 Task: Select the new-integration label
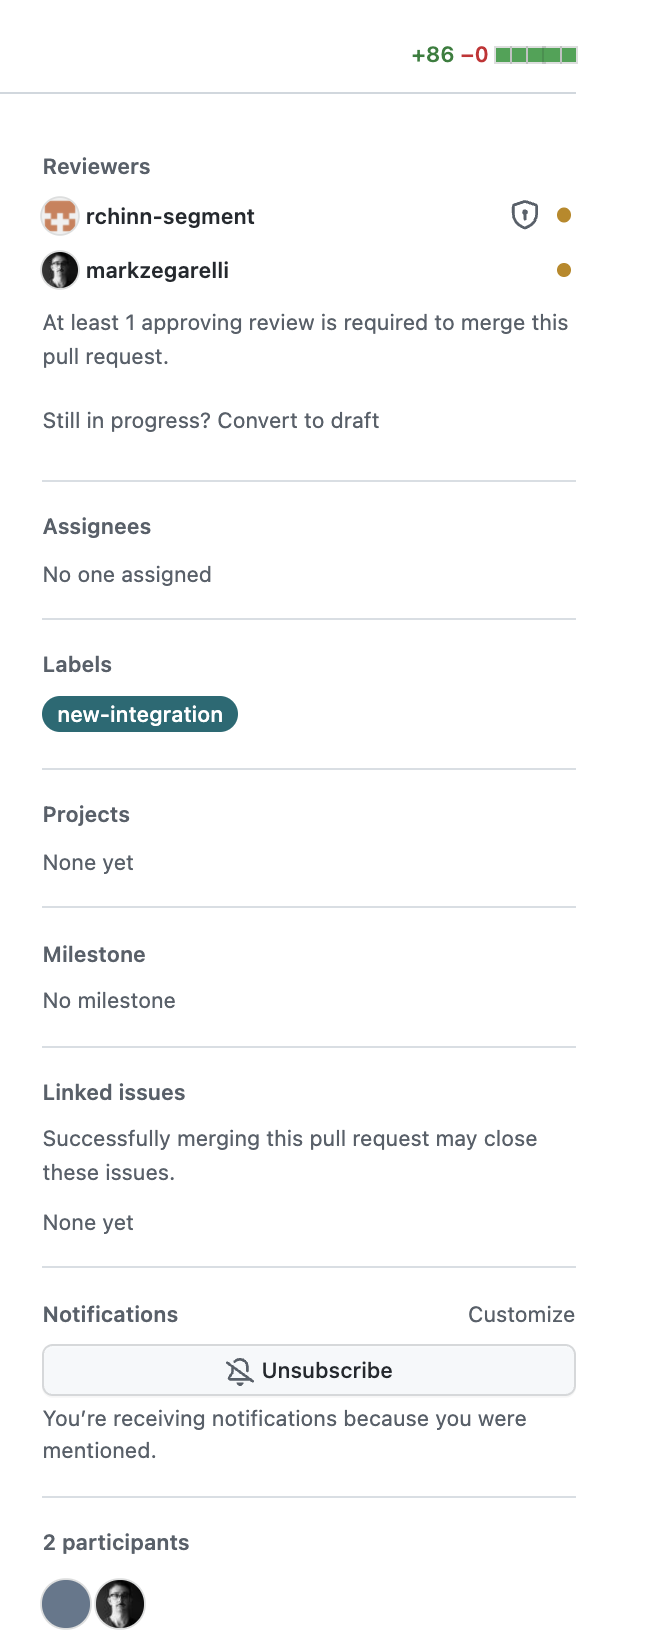tap(140, 714)
